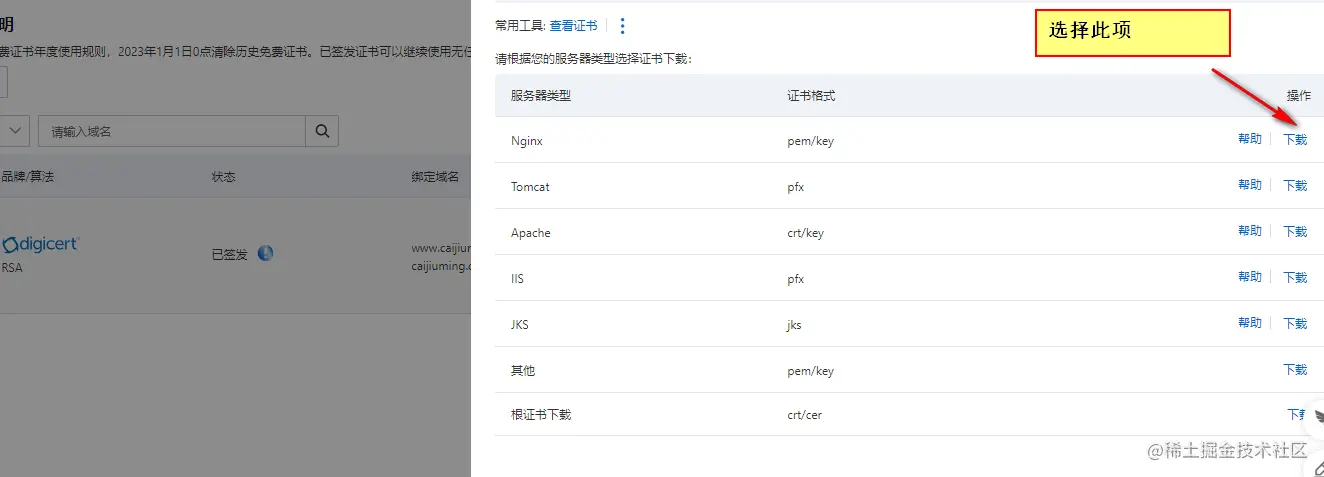
Task: Click the 绑定域名 column header in background
Action: [435, 177]
